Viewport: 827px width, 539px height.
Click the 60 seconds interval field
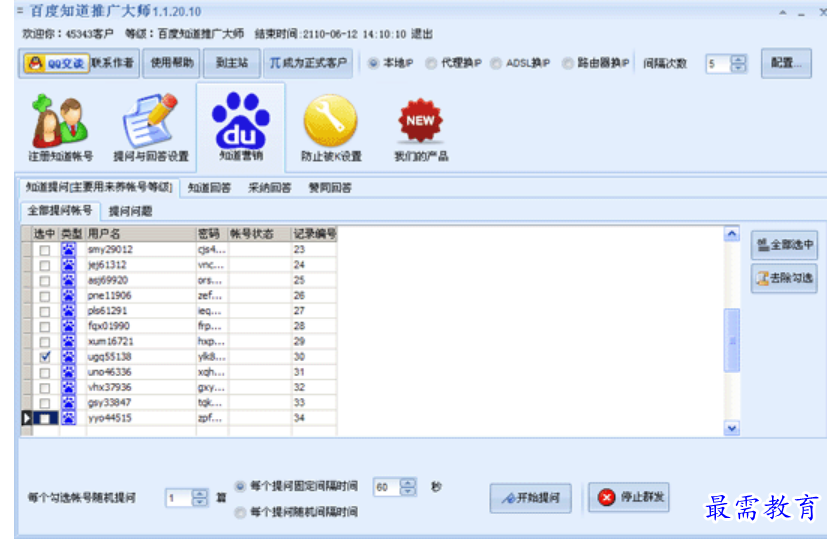tap(387, 487)
